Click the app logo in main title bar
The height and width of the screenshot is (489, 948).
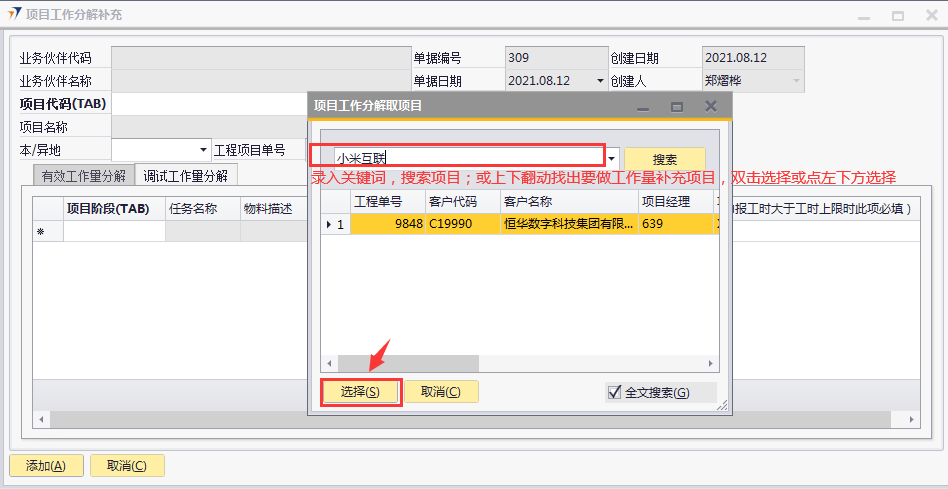point(14,15)
